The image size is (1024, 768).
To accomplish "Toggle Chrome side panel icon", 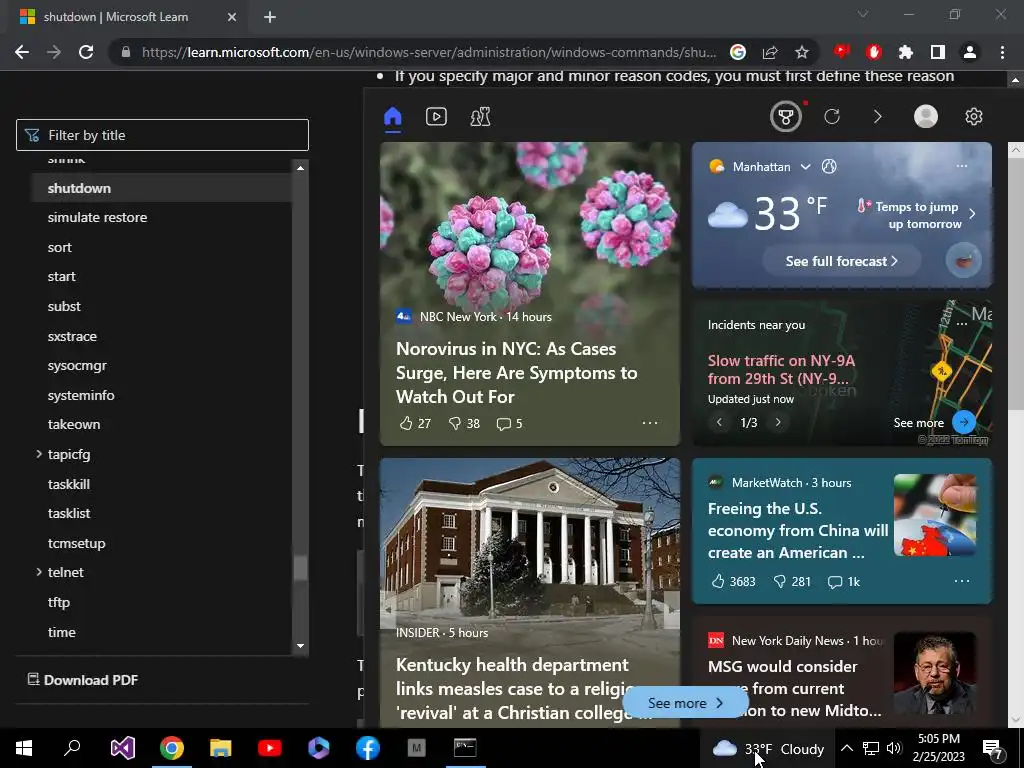I will pos(938,52).
